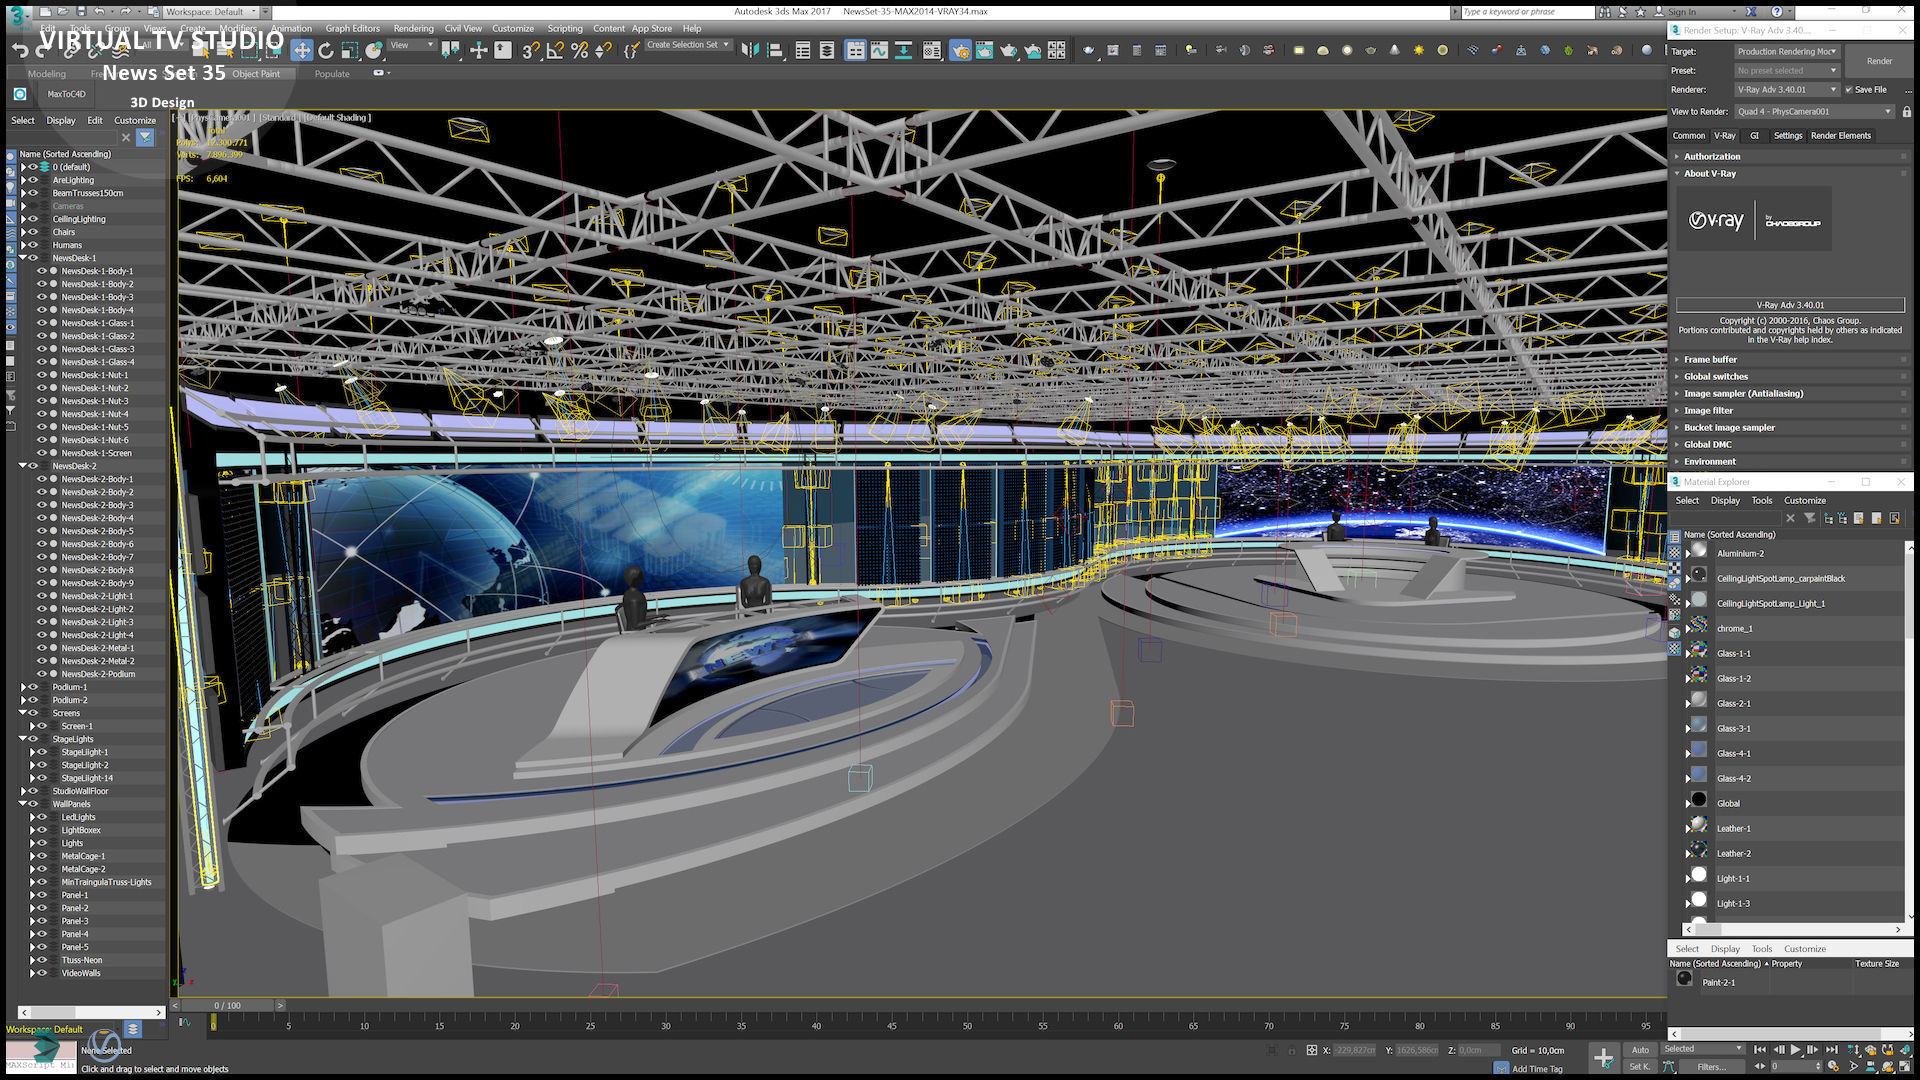Screen dimensions: 1920x1080
Task: Collapse the NewsDesk-2 layer
Action: coord(23,466)
